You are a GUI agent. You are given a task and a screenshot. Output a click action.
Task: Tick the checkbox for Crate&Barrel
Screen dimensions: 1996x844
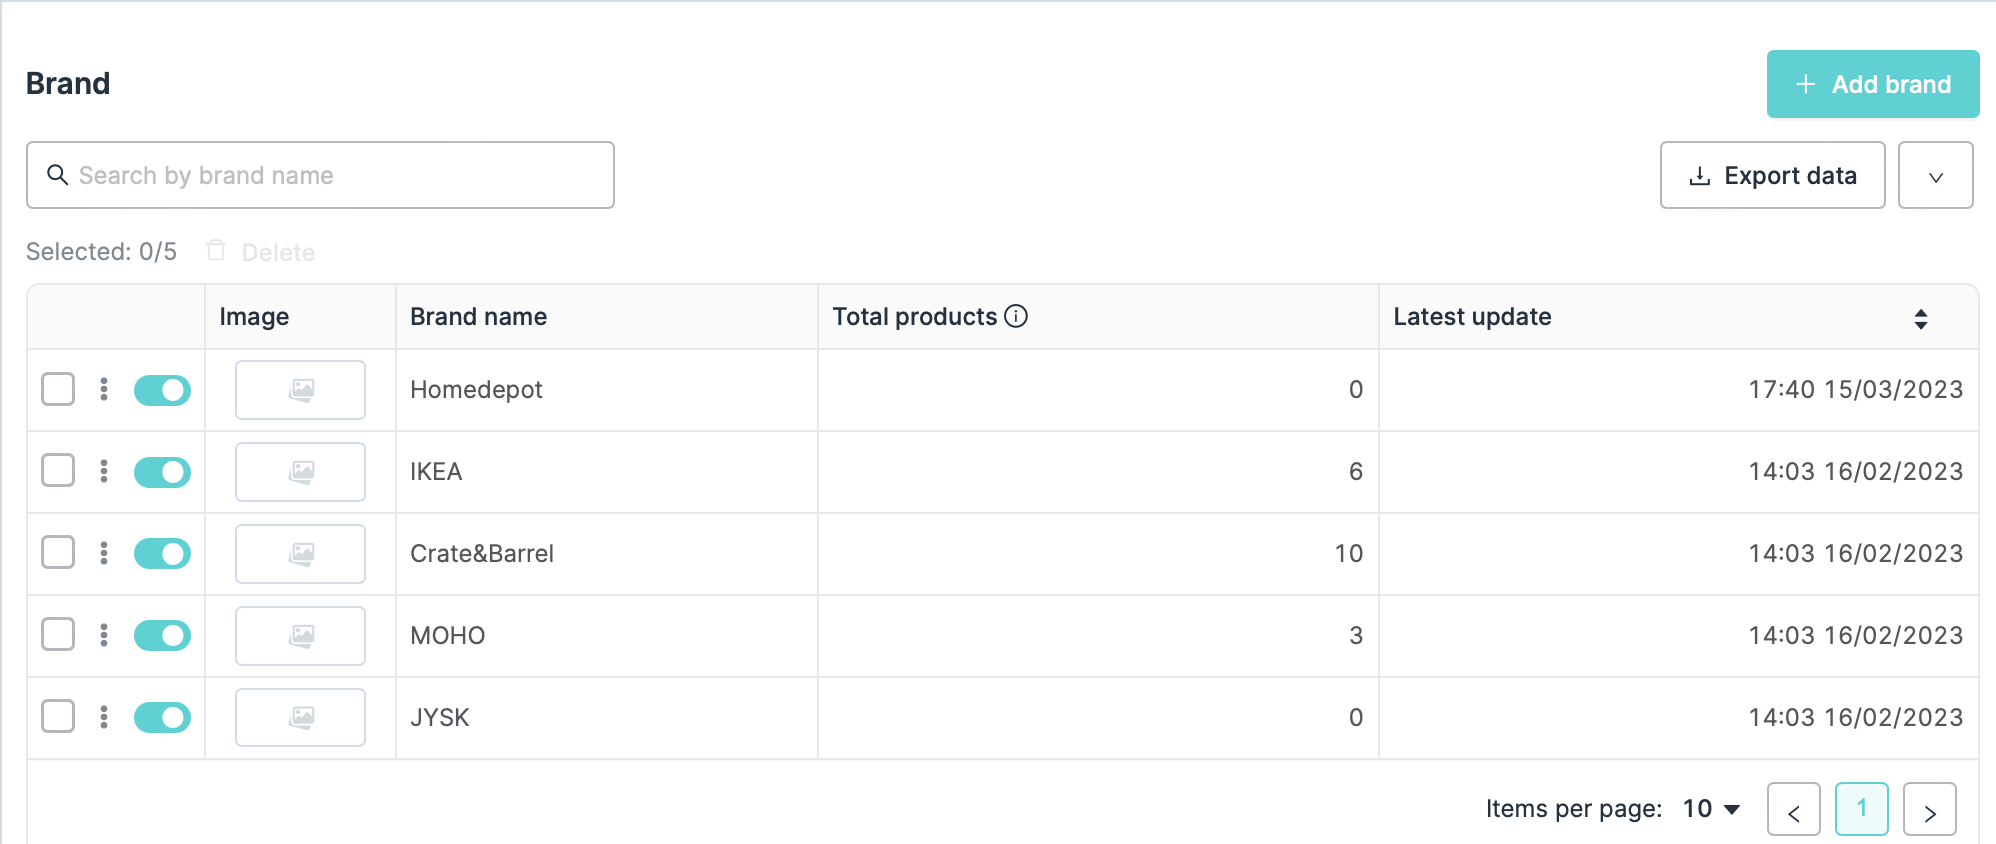click(x=58, y=552)
